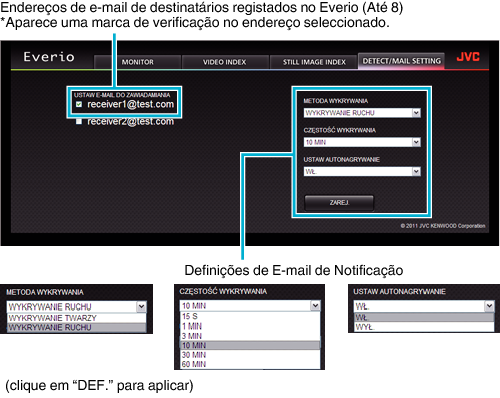The image size is (500, 398).
Task: Open USTAW AUTONAGRYWANIE dropdown showing WŁ.
Action: [x=362, y=172]
